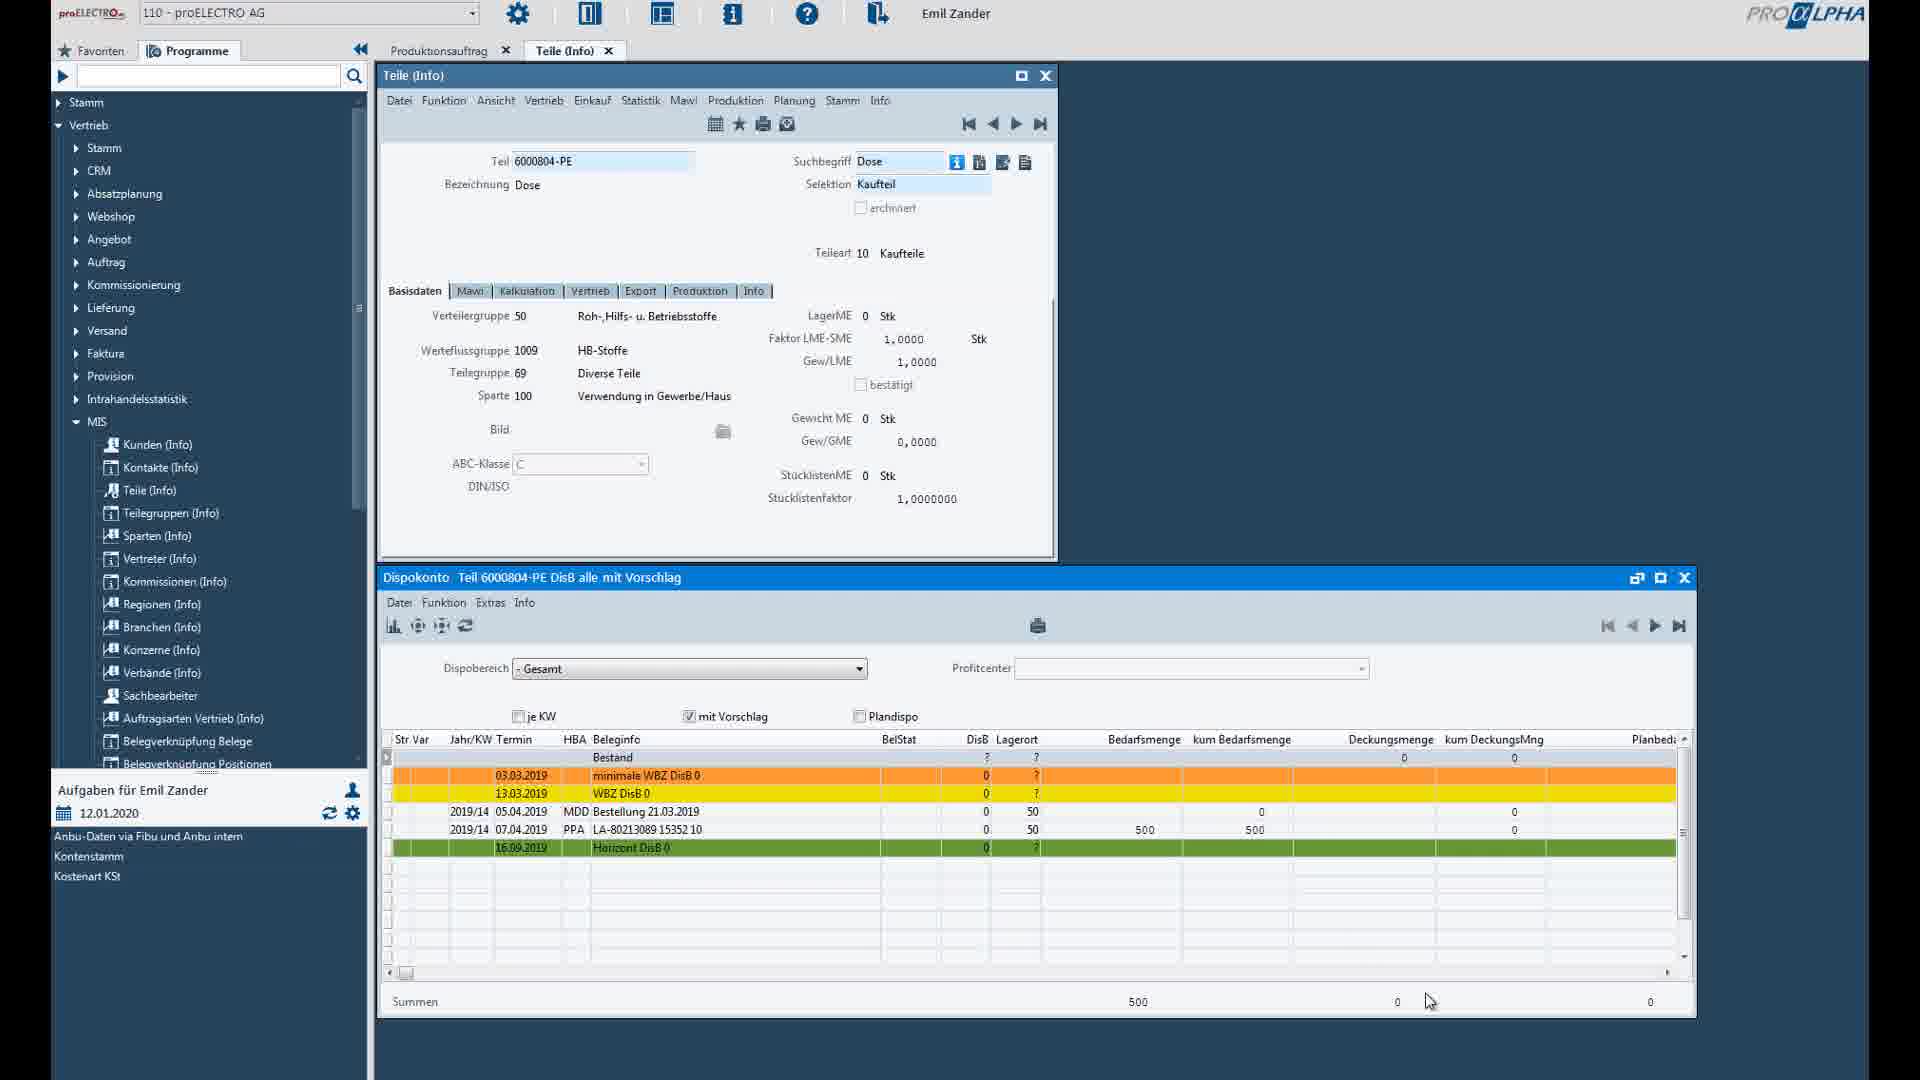Click the favorite star in Teile toolbar
The width and height of the screenshot is (1920, 1080).
click(739, 124)
